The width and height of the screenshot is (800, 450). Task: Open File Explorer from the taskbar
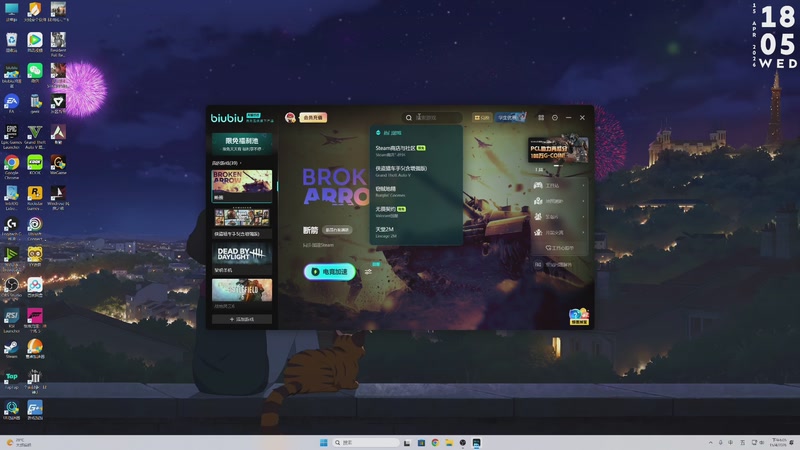[448, 443]
